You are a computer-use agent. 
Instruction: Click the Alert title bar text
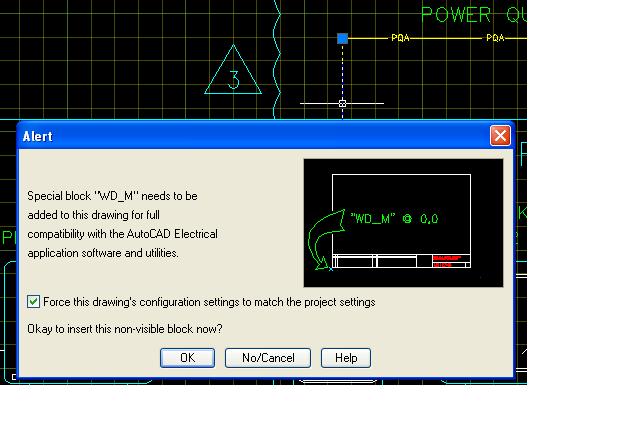37,136
